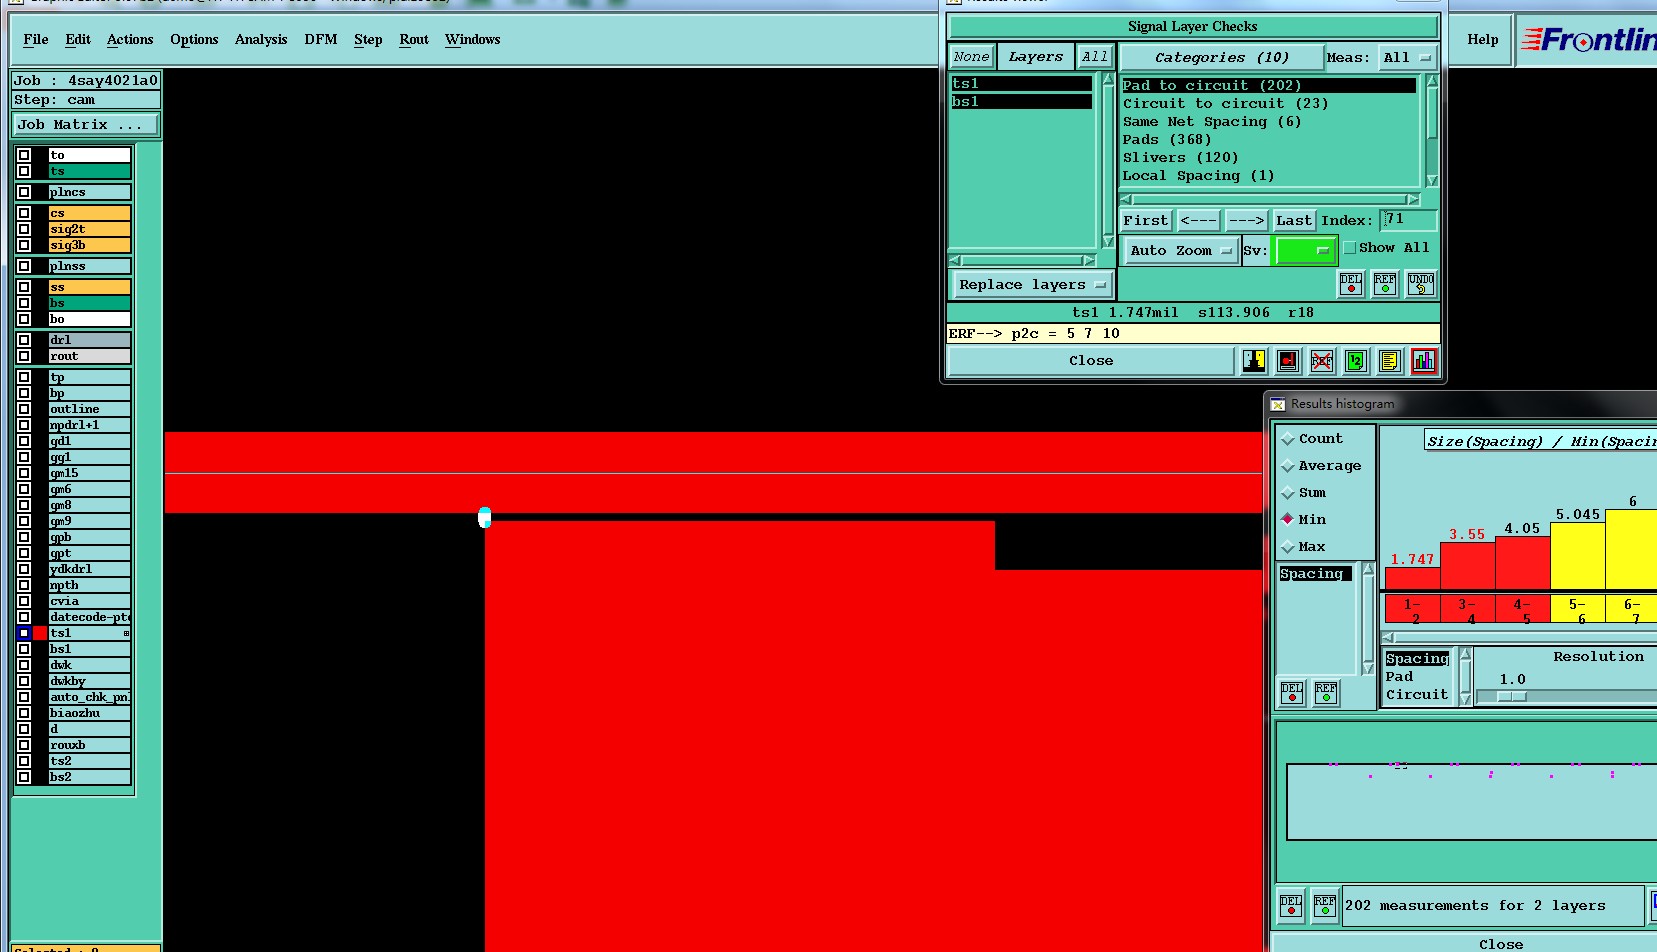Select the Max radio option
Screen dimensions: 1657x952
coord(1288,547)
